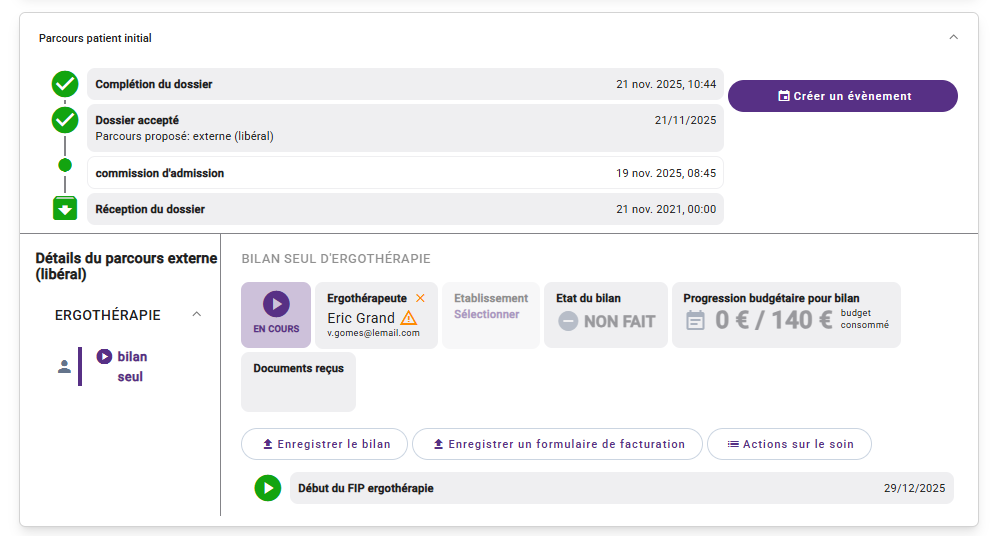Click the small green dot for commission d'admission
The image size is (996, 536).
tap(65, 165)
